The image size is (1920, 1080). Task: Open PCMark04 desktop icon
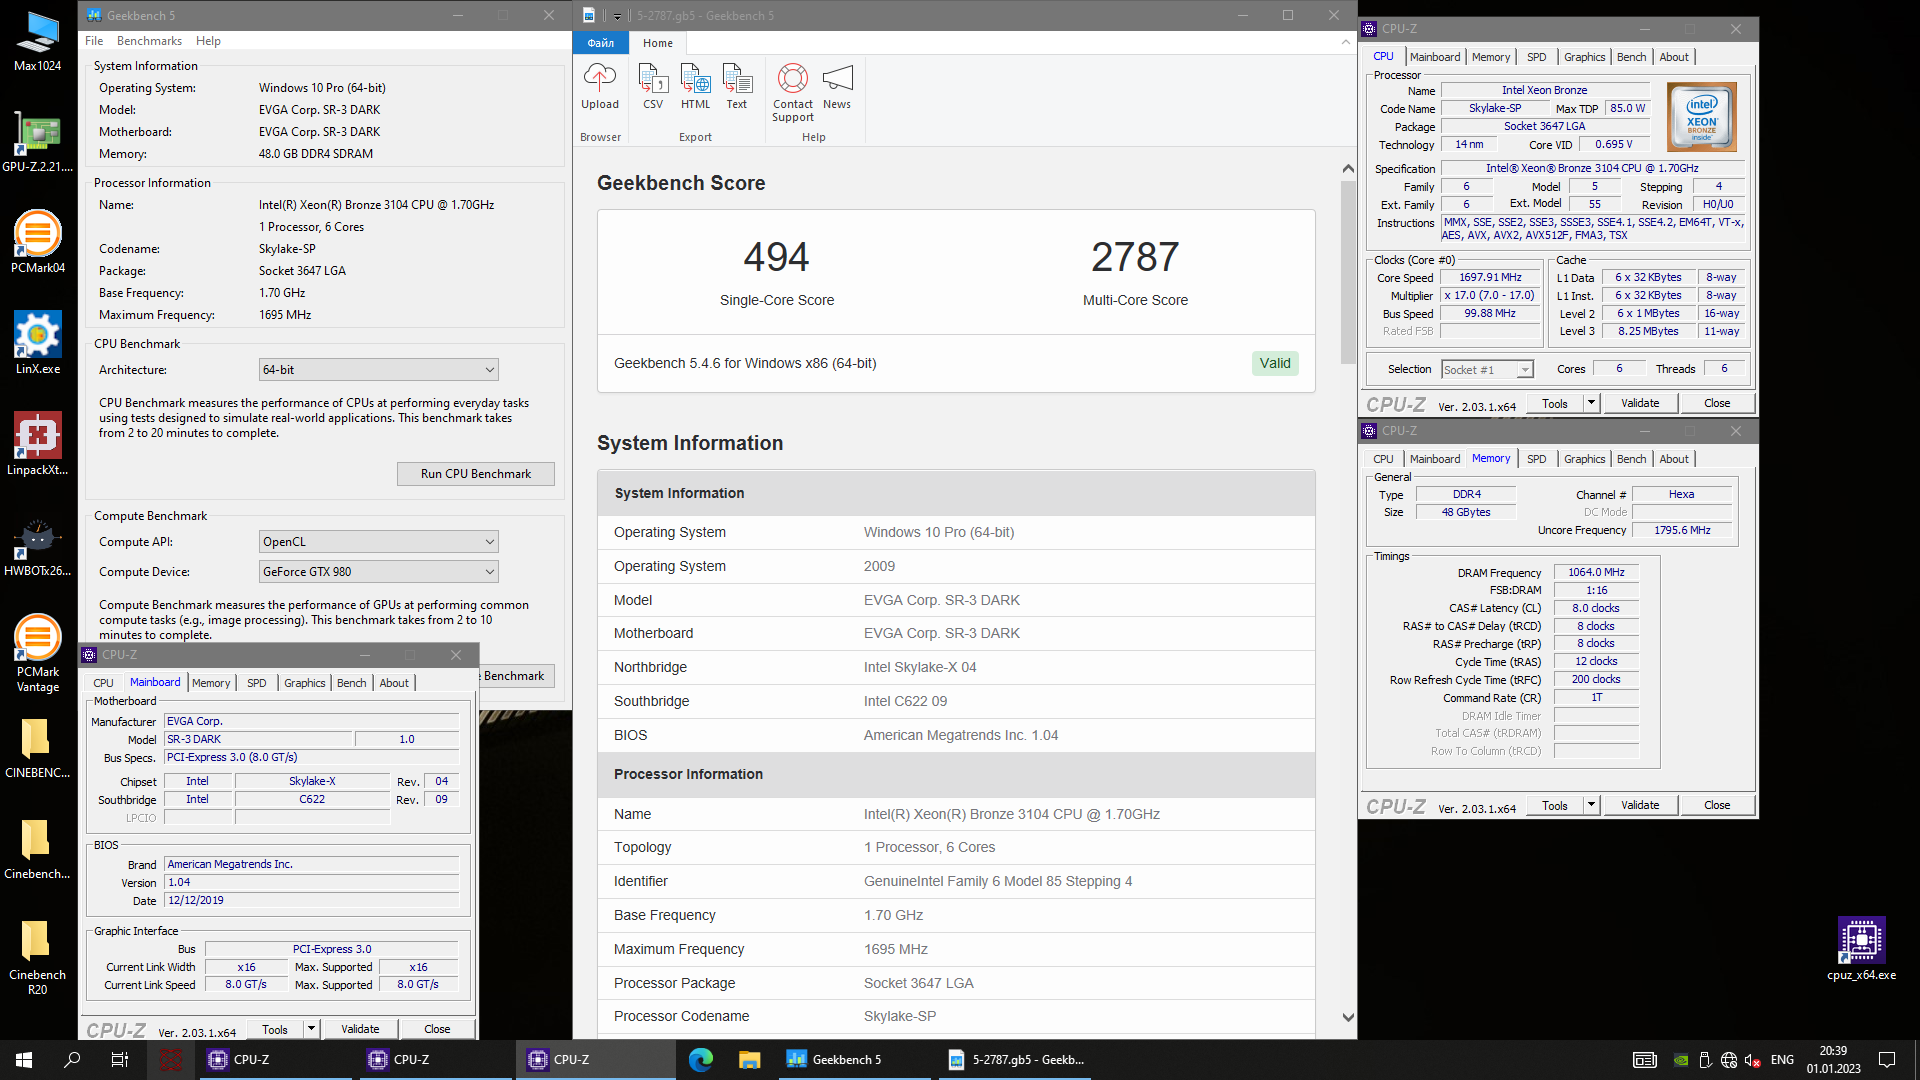point(37,243)
